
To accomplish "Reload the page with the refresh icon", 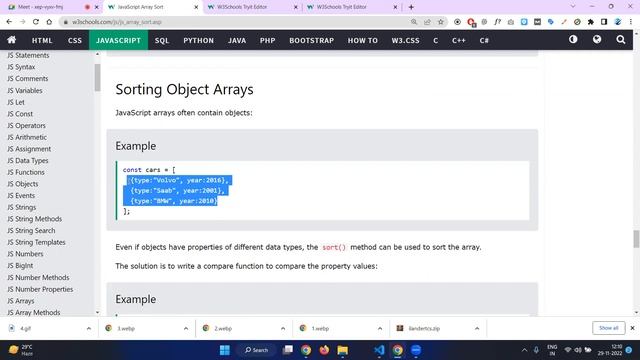I will (36, 22).
